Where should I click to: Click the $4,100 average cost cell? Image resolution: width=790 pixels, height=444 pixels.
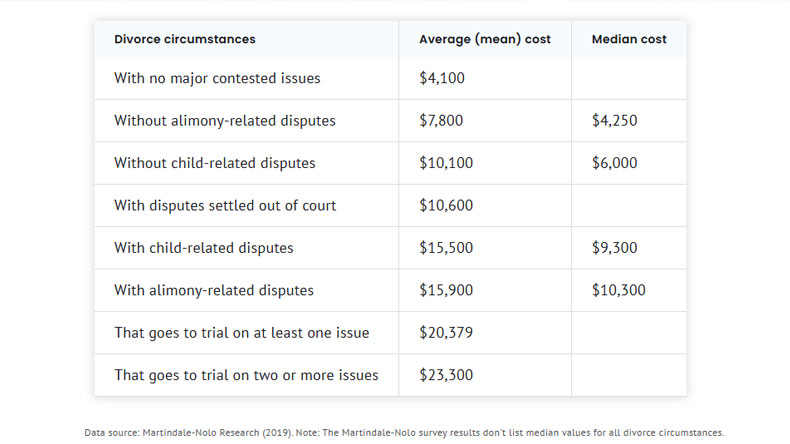tap(442, 78)
